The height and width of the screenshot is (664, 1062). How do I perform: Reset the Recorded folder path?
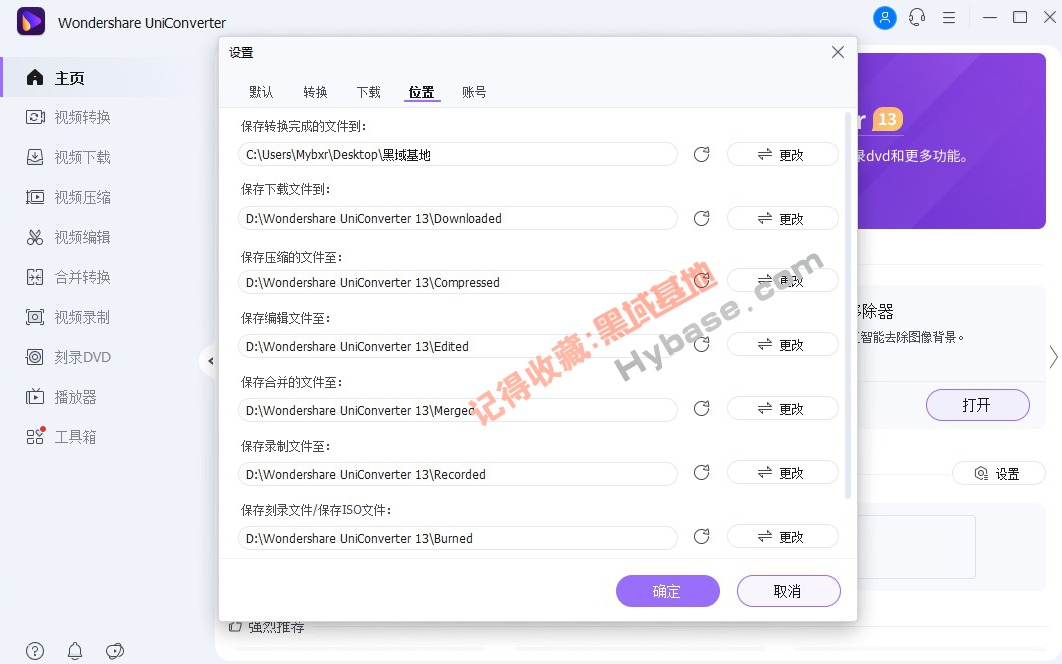point(702,472)
